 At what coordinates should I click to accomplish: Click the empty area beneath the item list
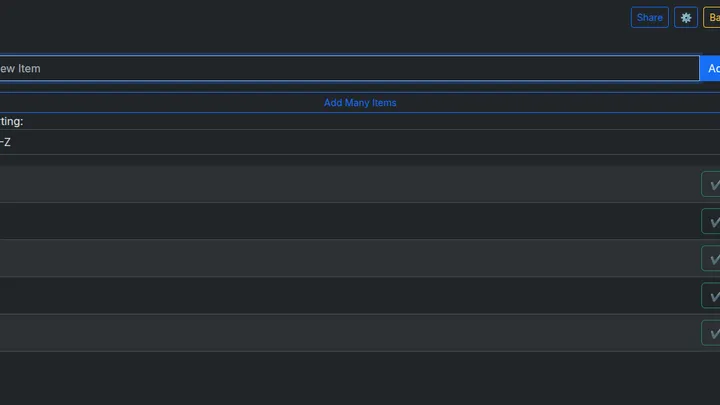coord(360,378)
